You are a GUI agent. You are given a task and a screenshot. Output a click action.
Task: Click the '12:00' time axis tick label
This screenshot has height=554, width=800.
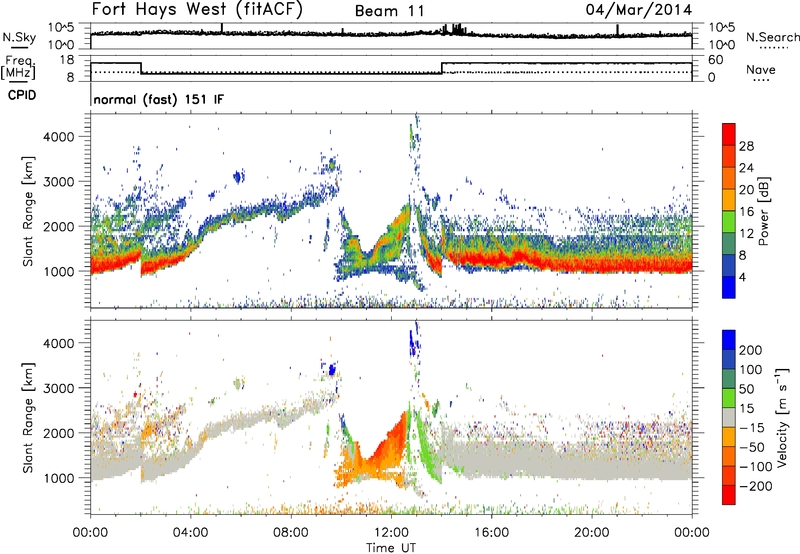391,533
